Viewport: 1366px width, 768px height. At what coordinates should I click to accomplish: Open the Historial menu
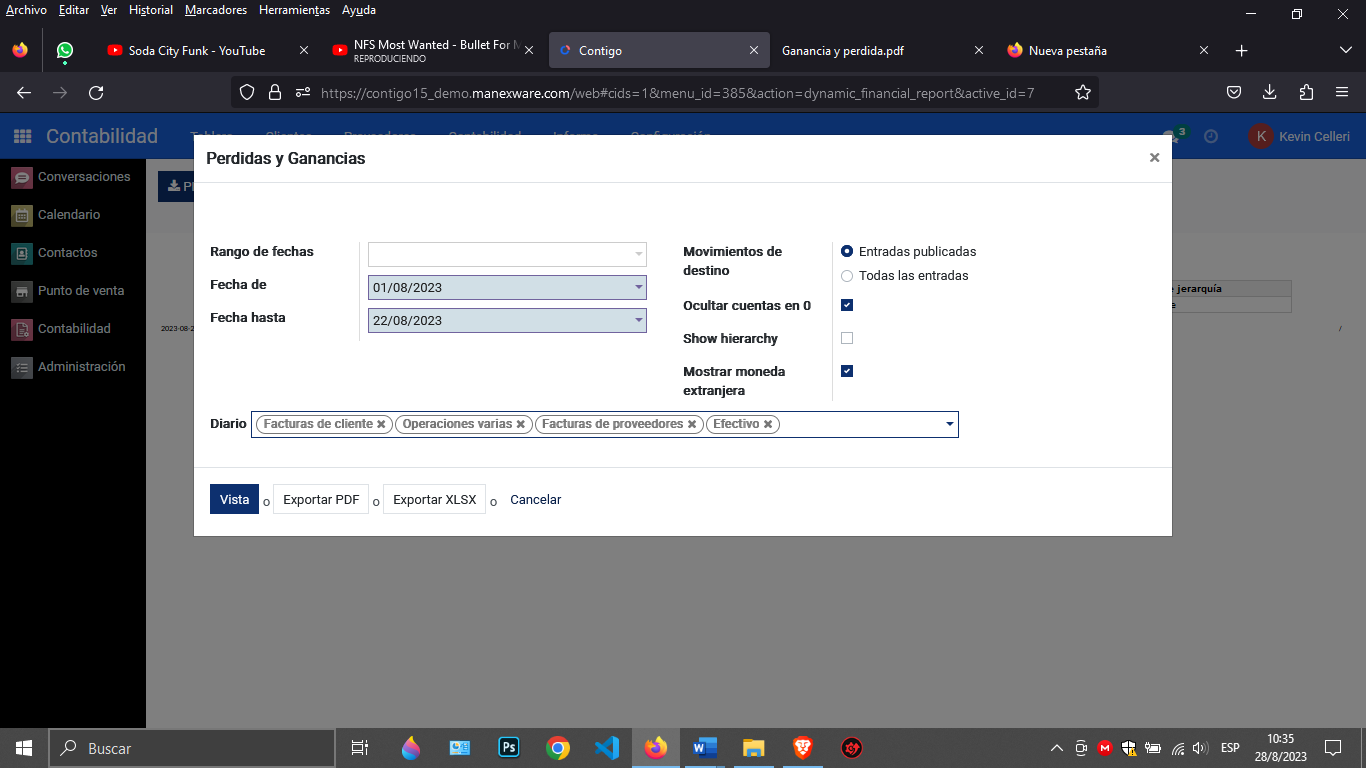tap(151, 10)
